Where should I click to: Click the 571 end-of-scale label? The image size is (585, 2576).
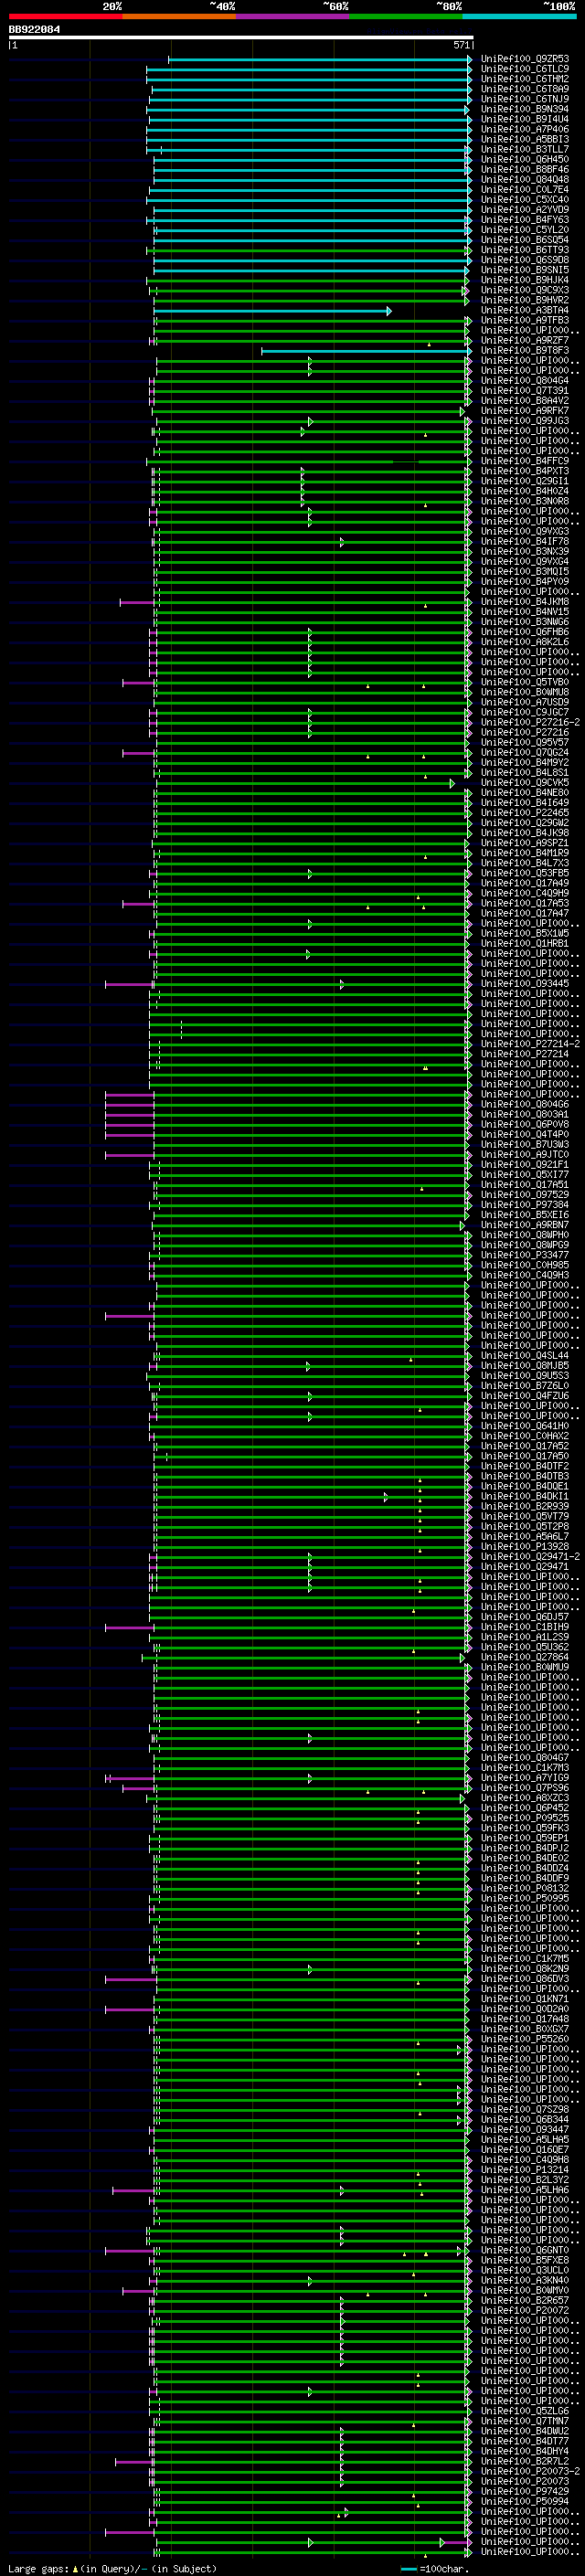[461, 46]
